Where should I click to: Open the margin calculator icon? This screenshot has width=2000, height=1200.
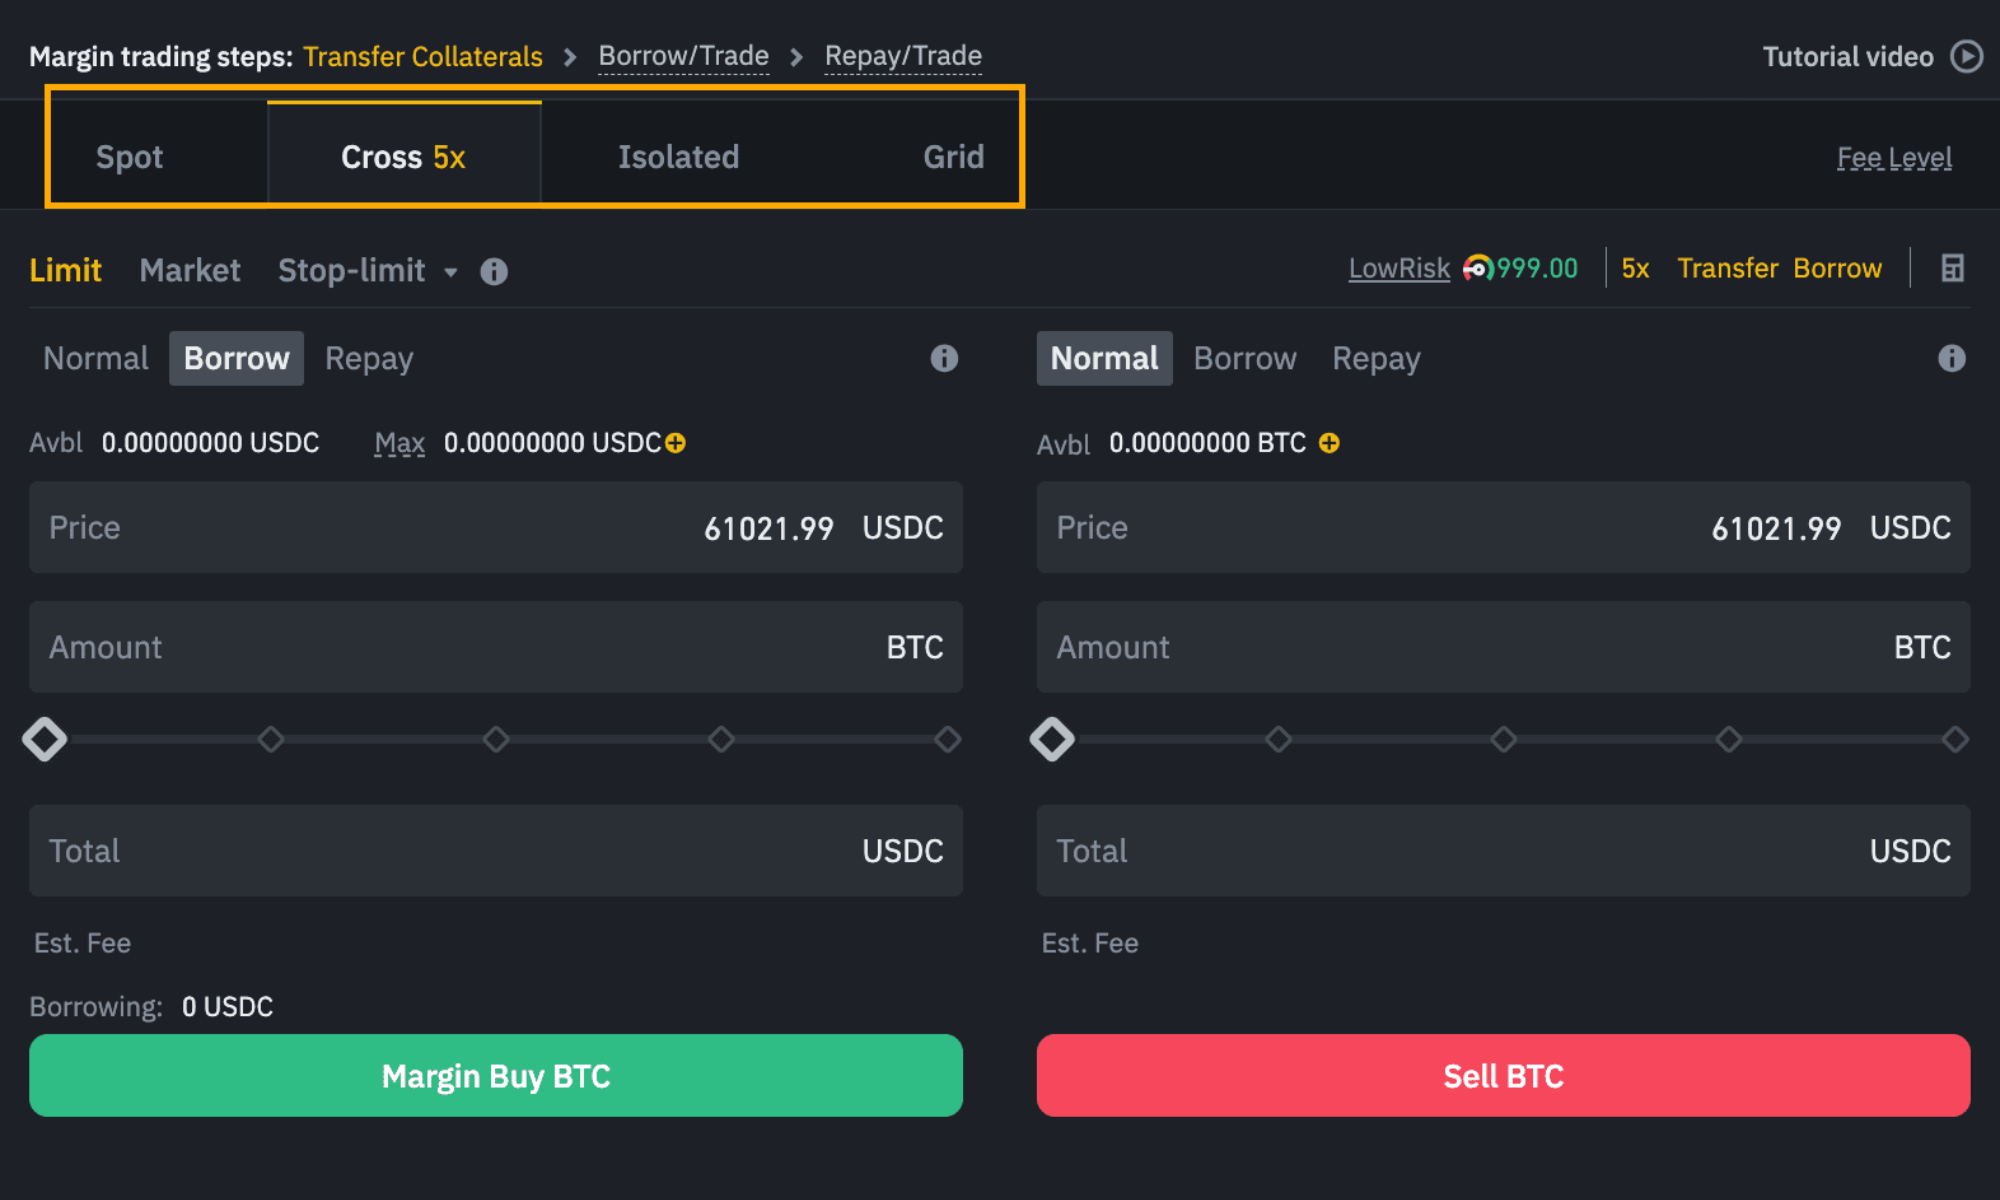(x=1952, y=268)
